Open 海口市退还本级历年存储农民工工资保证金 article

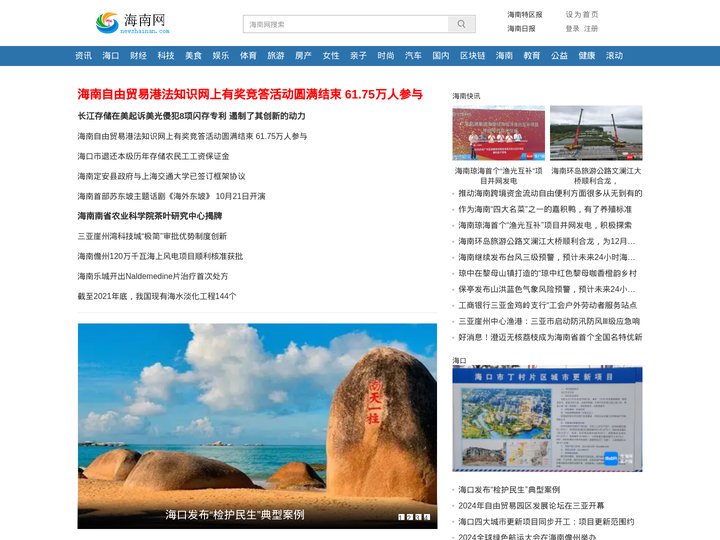pos(153,156)
